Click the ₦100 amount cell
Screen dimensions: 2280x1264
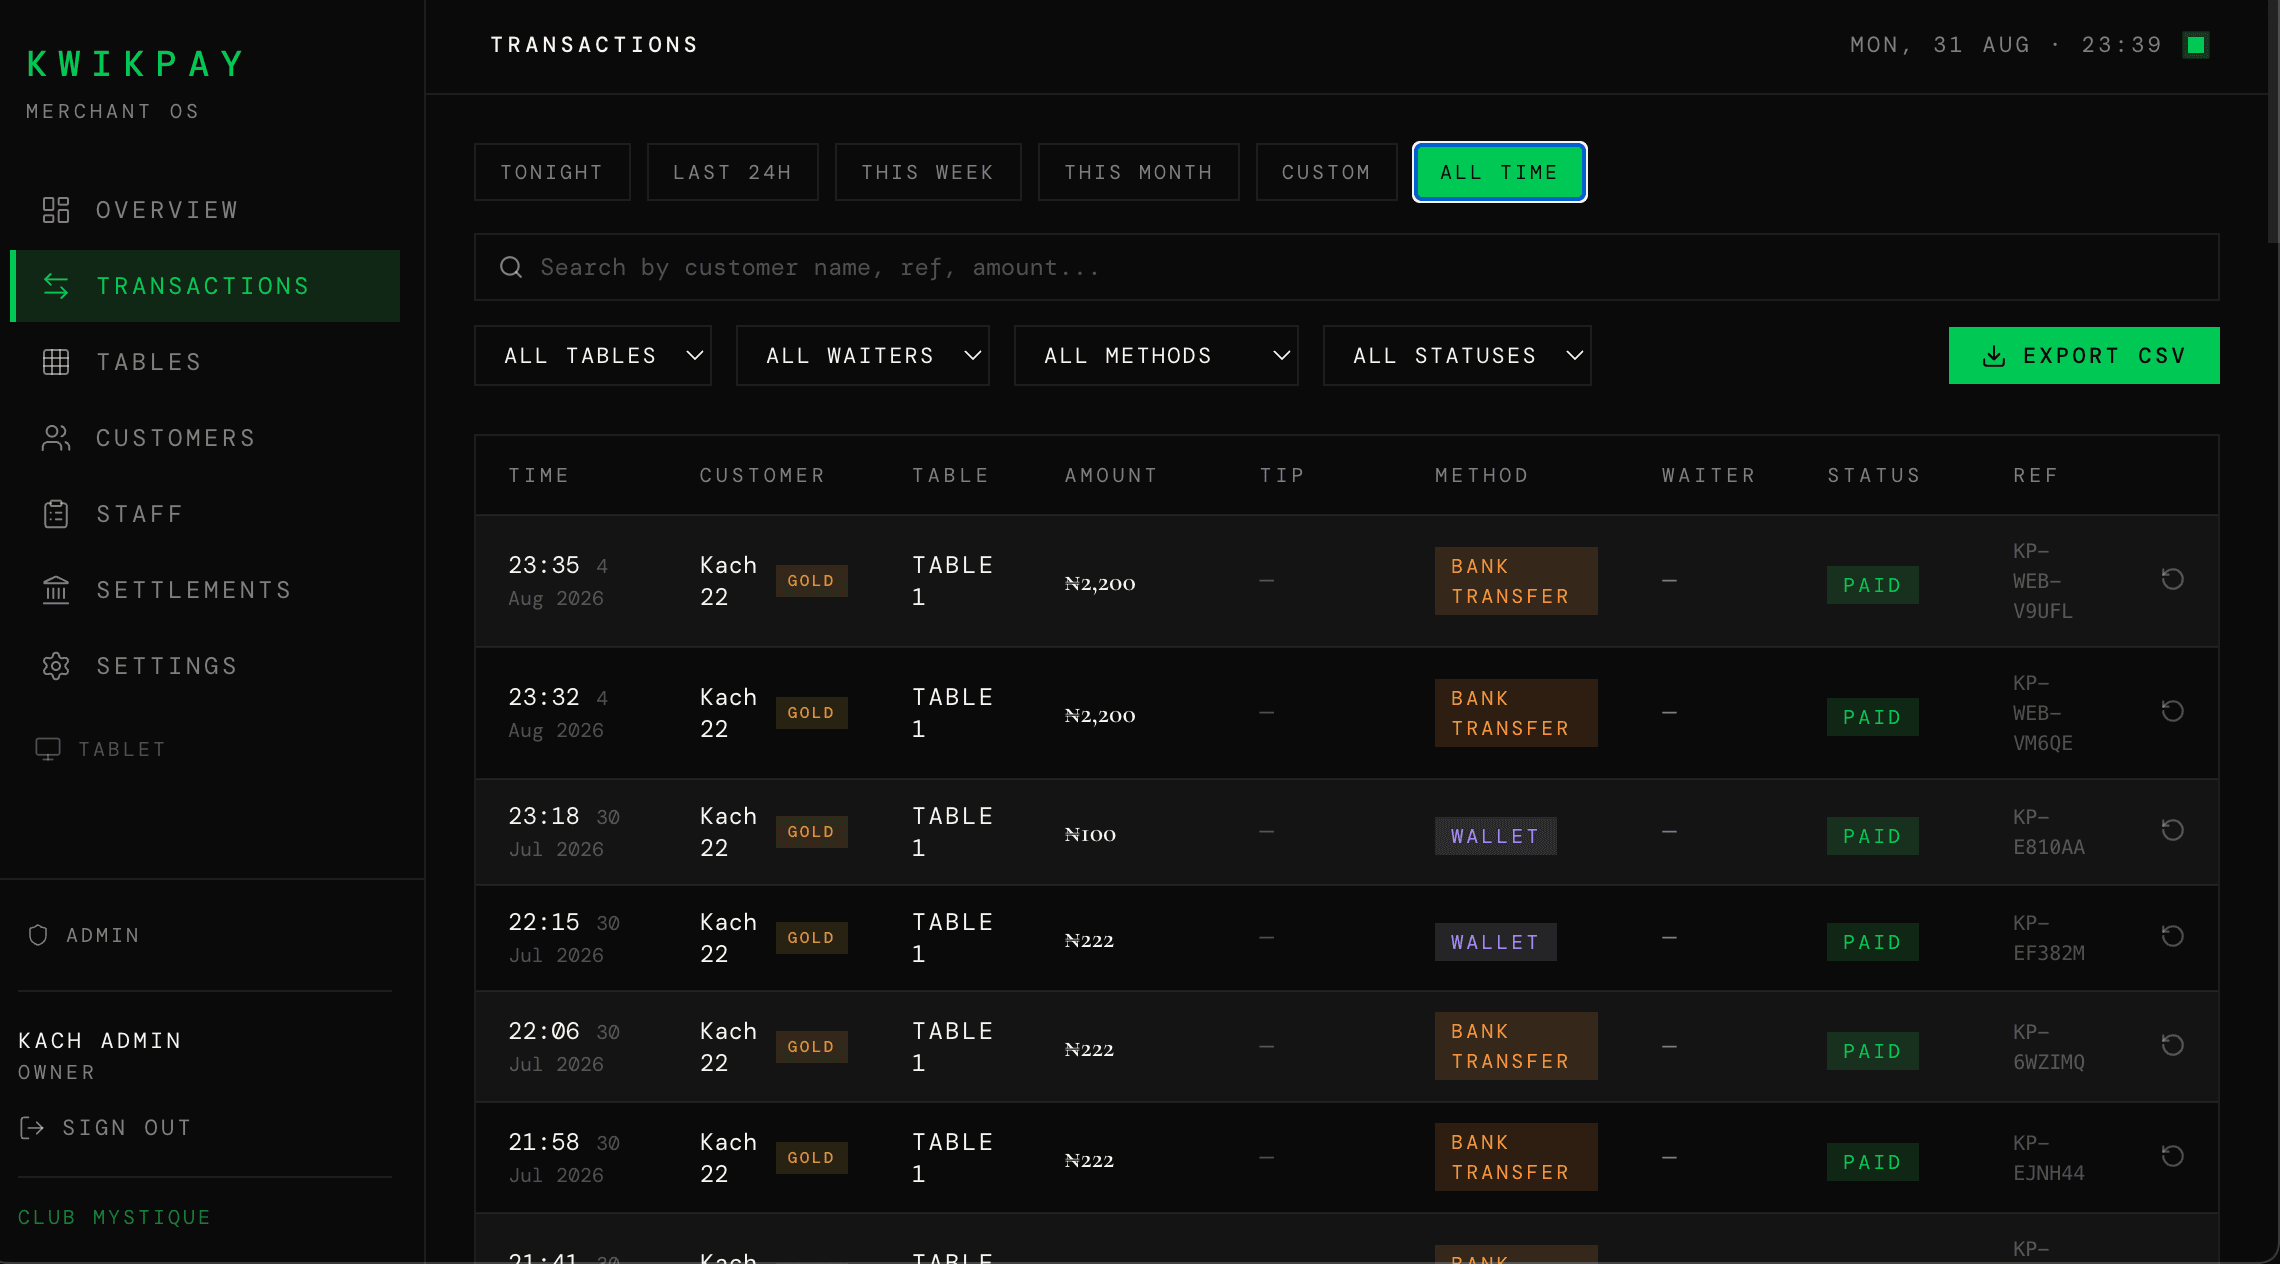1090,834
